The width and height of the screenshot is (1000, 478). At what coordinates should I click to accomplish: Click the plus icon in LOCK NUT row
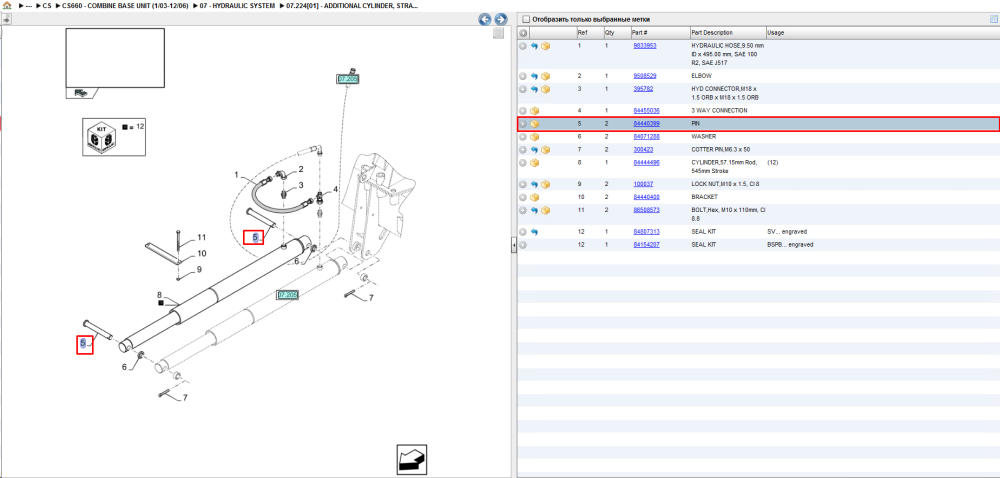click(523, 184)
